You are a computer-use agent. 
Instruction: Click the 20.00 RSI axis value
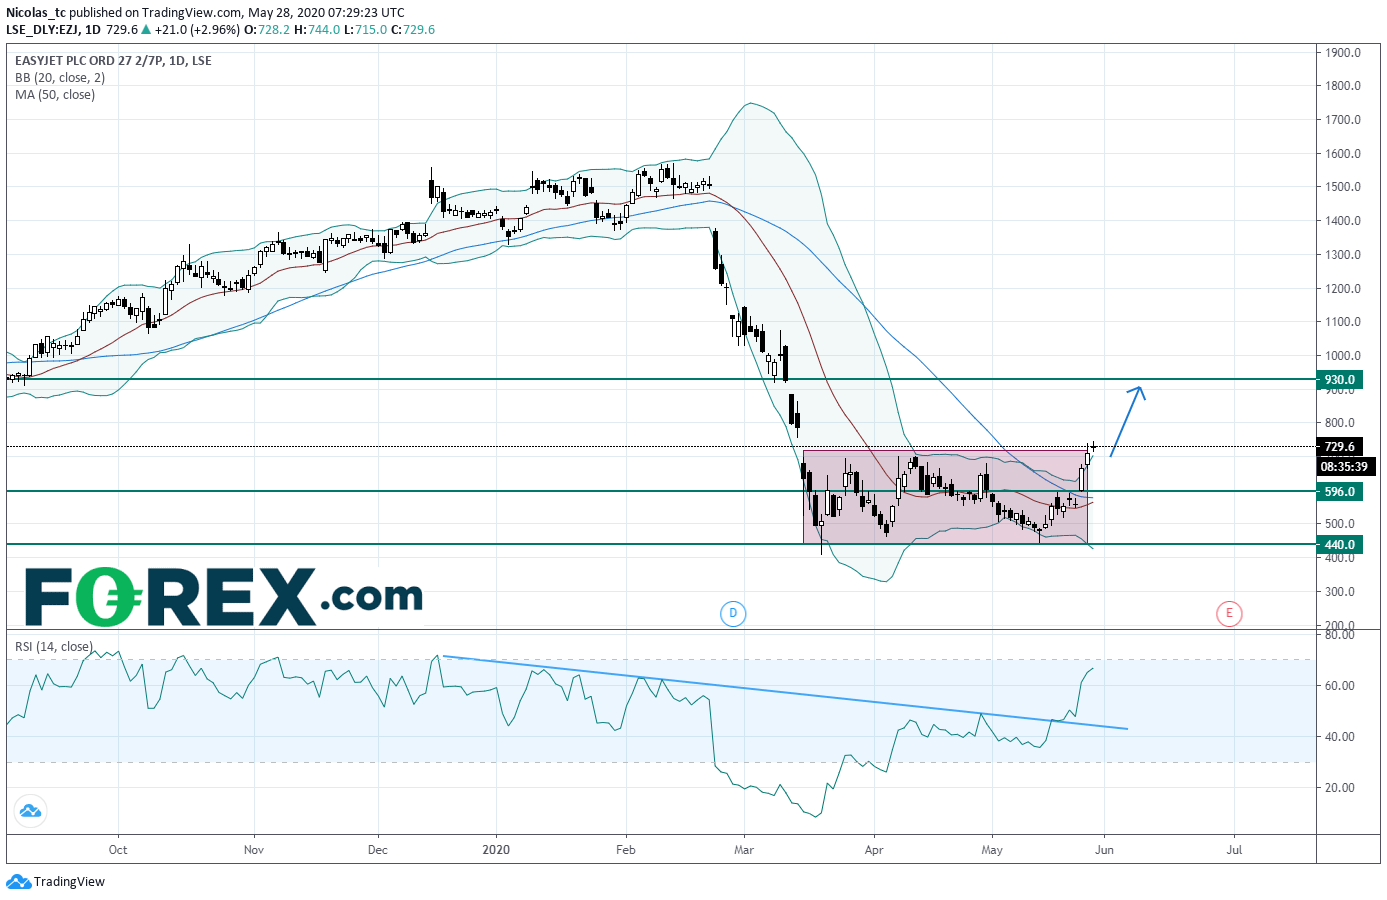[1340, 788]
